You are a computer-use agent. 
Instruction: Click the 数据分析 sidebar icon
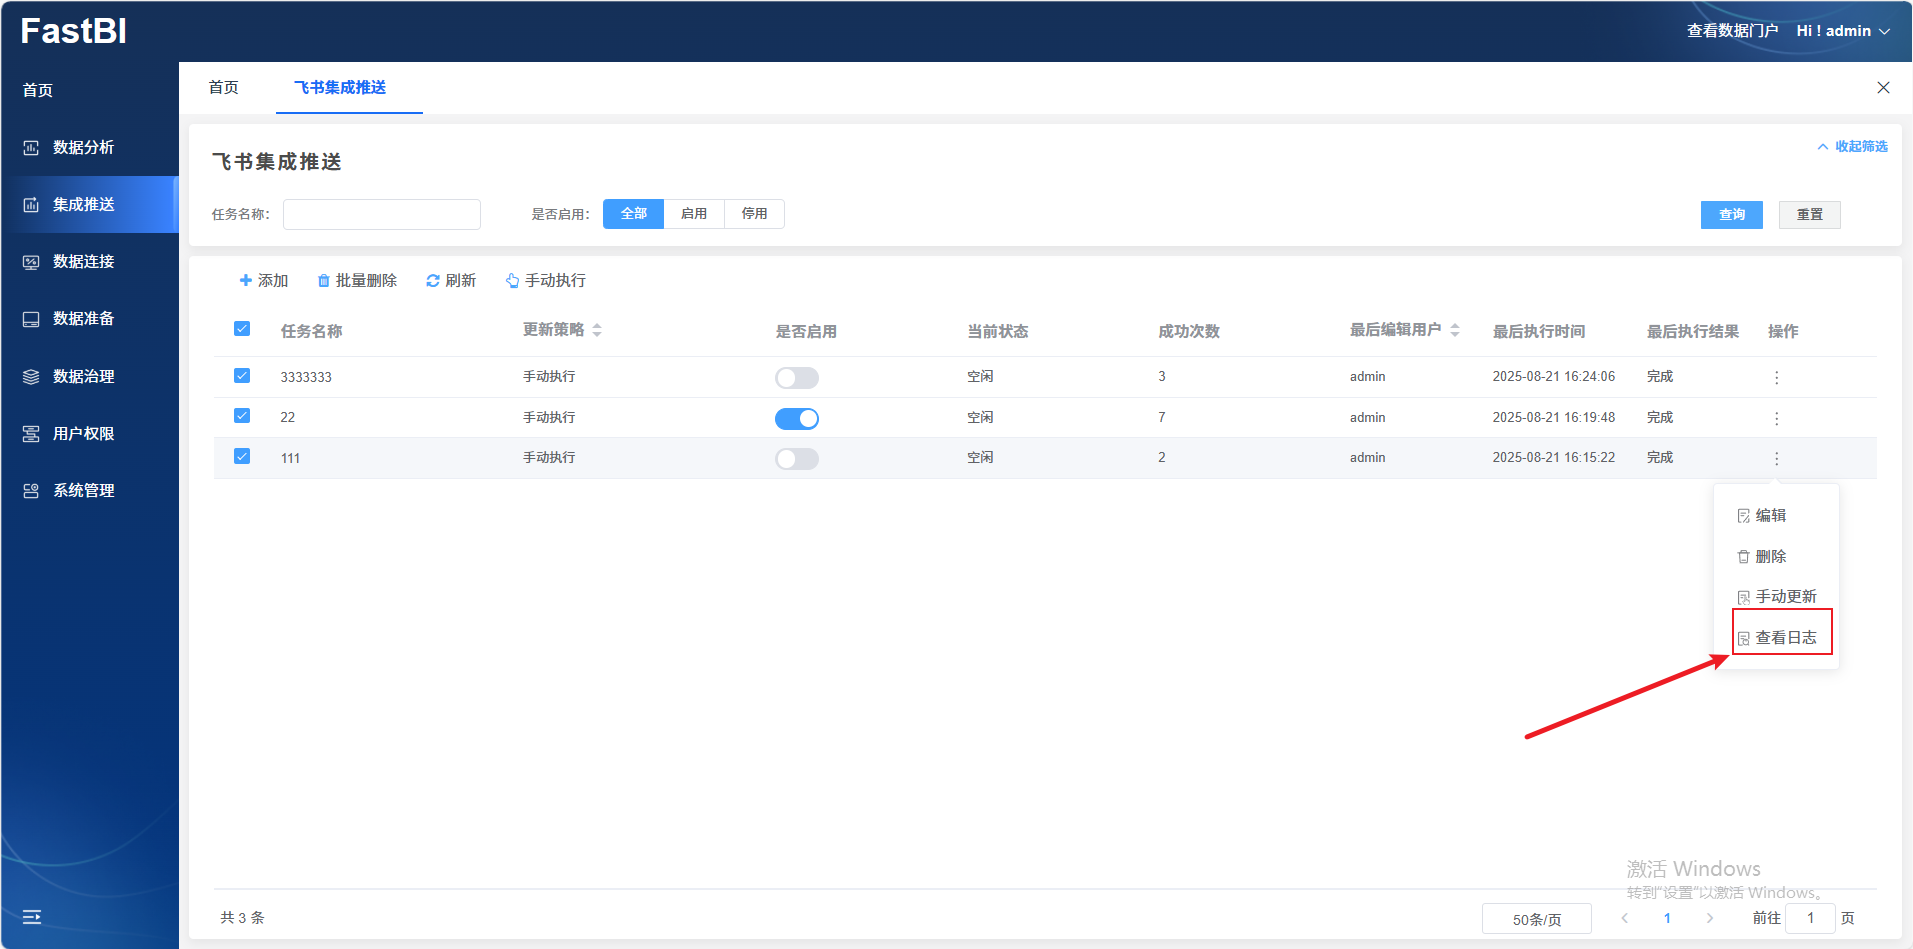[31, 148]
